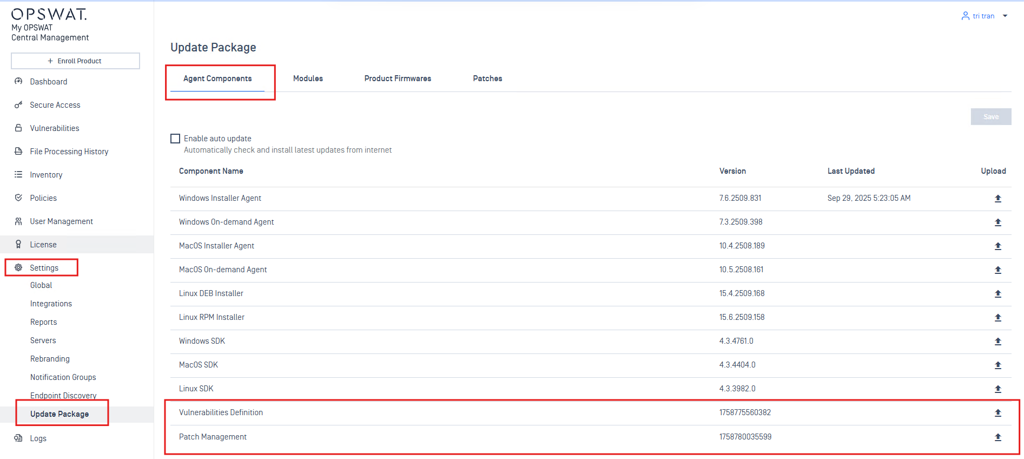Click the Policies shield icon

pyautogui.click(x=18, y=198)
